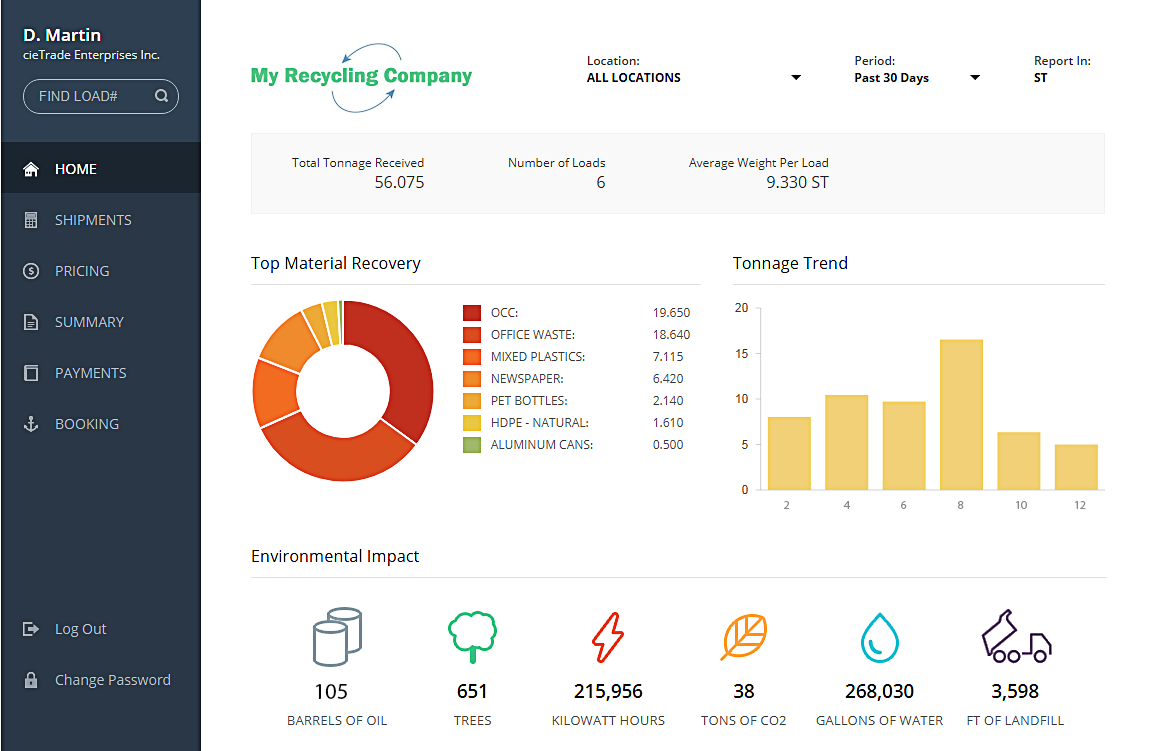Click the Newspaper legend swatch
Viewport: 1156px width, 751px height.
pos(472,379)
